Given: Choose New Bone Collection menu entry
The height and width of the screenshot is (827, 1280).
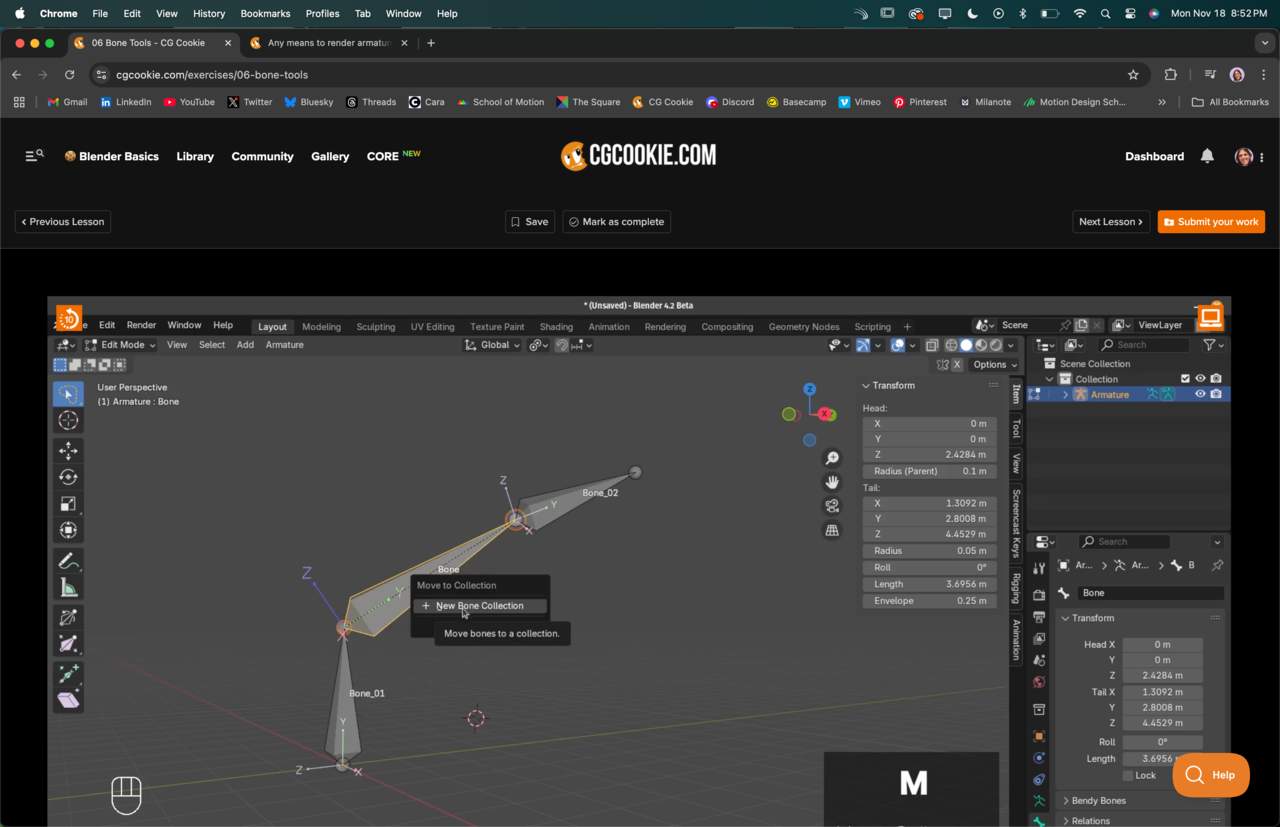Looking at the screenshot, I should (480, 606).
